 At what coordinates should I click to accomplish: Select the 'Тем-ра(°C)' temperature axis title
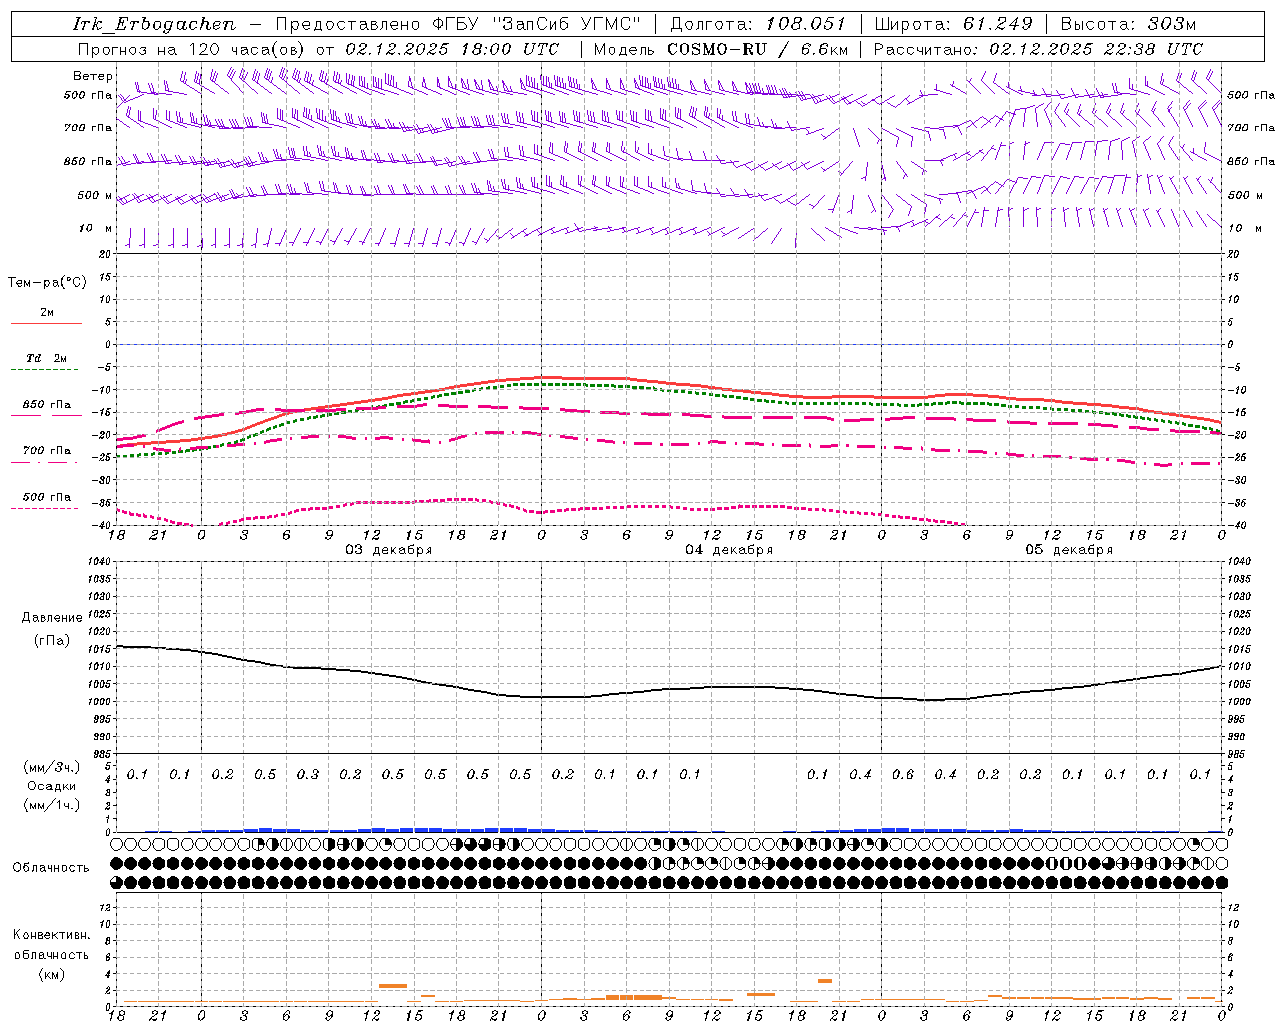[x=47, y=282]
